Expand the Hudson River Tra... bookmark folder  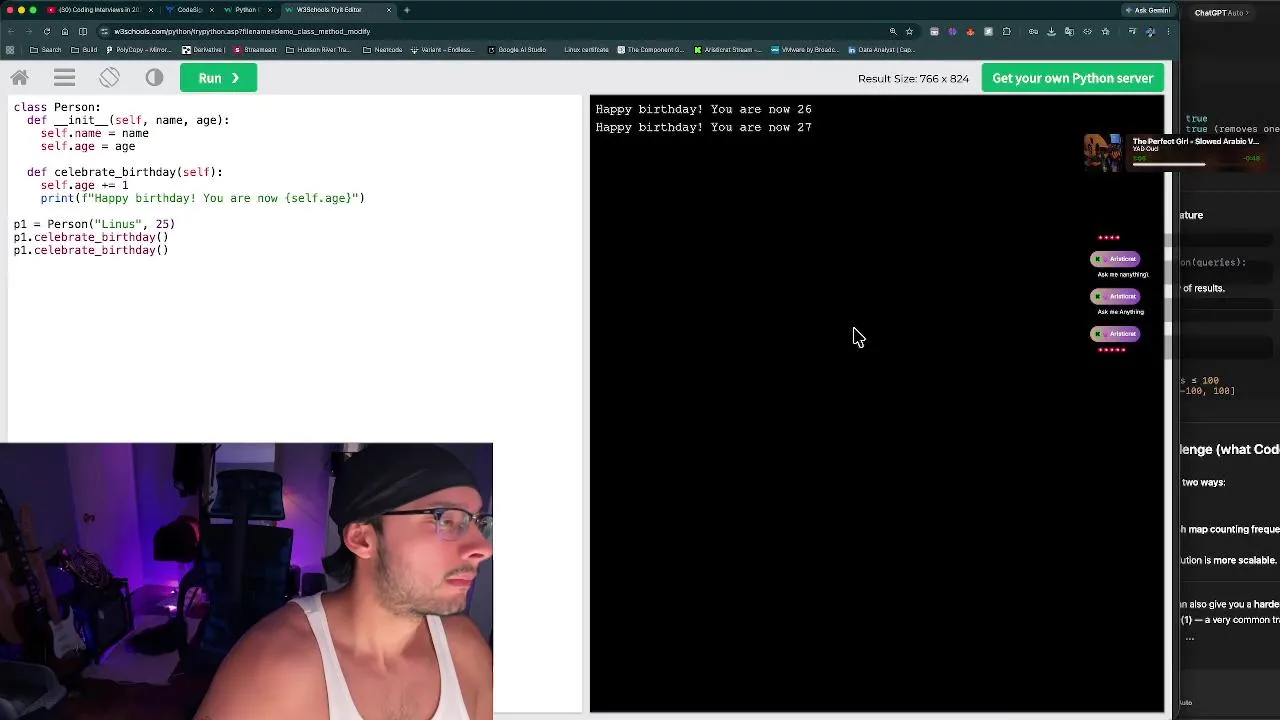pyautogui.click(x=319, y=49)
